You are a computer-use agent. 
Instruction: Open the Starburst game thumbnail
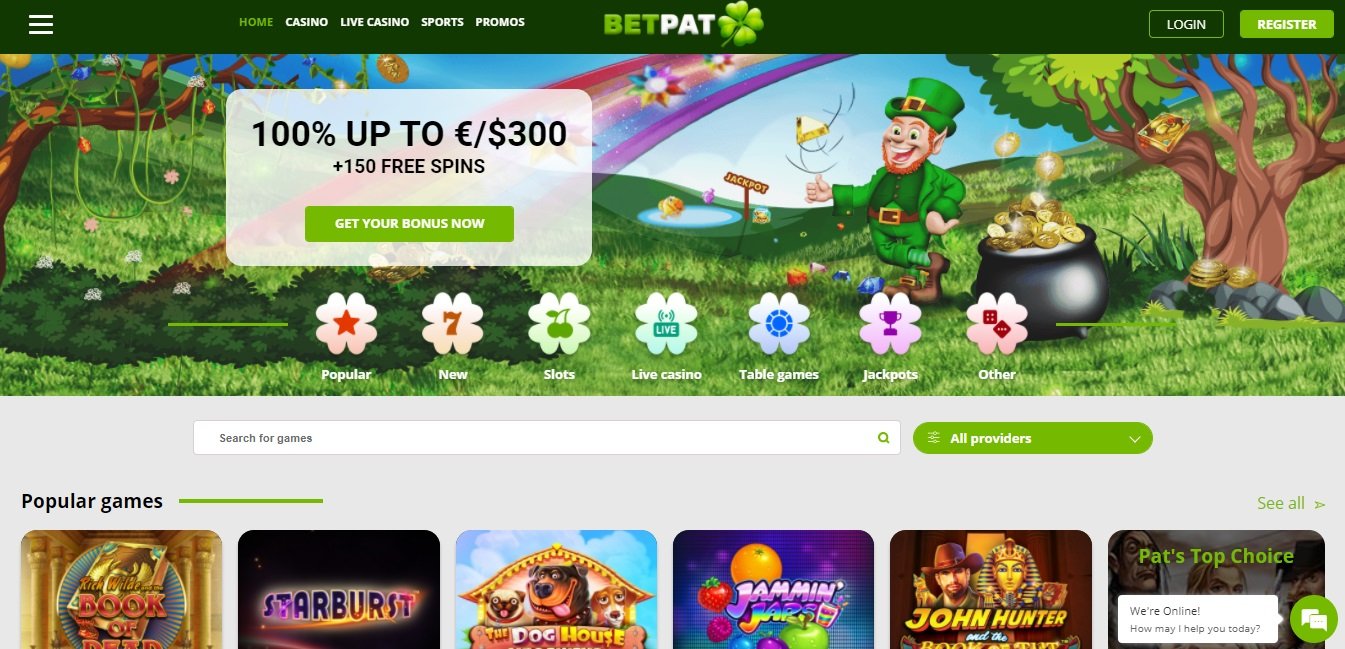339,590
